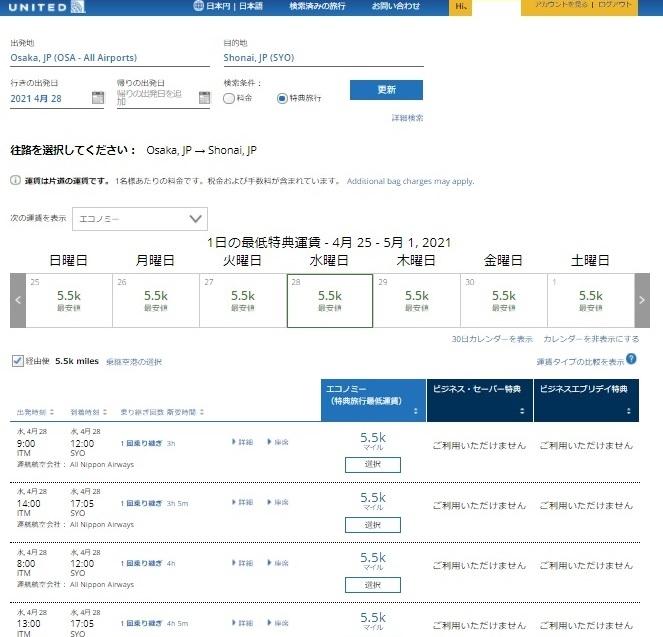Open 1 回乗り継ぎ 3h connection link
663x637 pixels.
148,443
